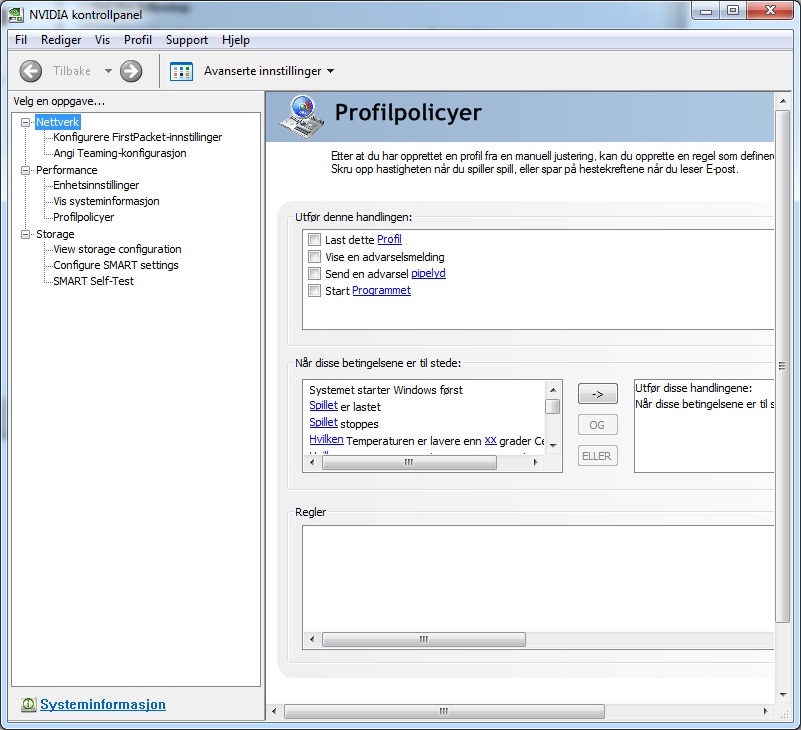
Task: Check Vise en advarselsmelding checkbox
Action: click(315, 256)
